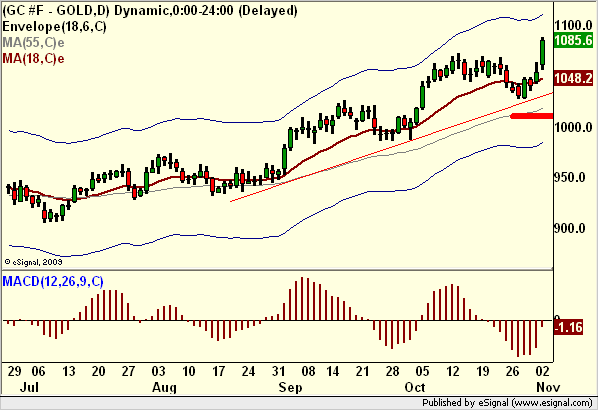Click the 900.0 price axis label
This screenshot has height=410, width=598.
[569, 228]
